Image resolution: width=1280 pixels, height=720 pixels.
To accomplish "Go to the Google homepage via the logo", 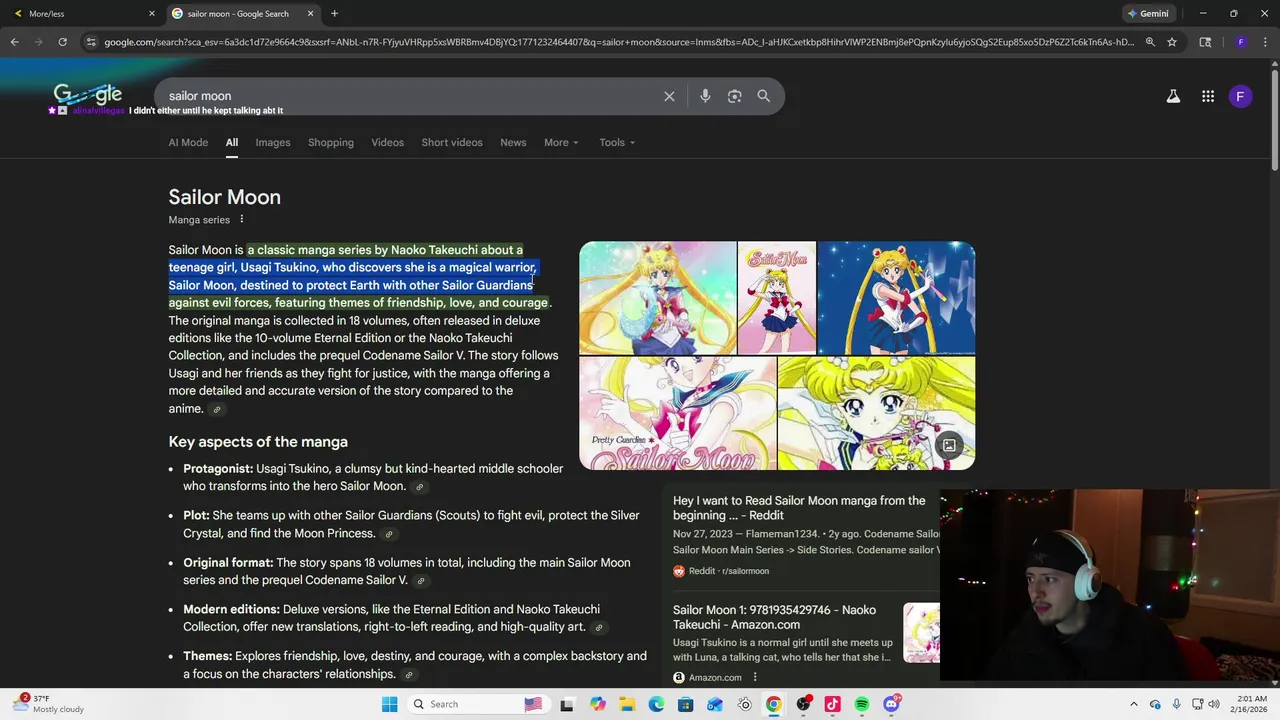I will tap(88, 95).
